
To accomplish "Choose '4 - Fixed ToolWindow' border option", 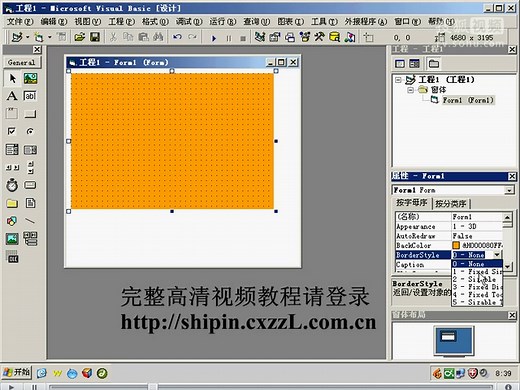I will [x=477, y=295].
